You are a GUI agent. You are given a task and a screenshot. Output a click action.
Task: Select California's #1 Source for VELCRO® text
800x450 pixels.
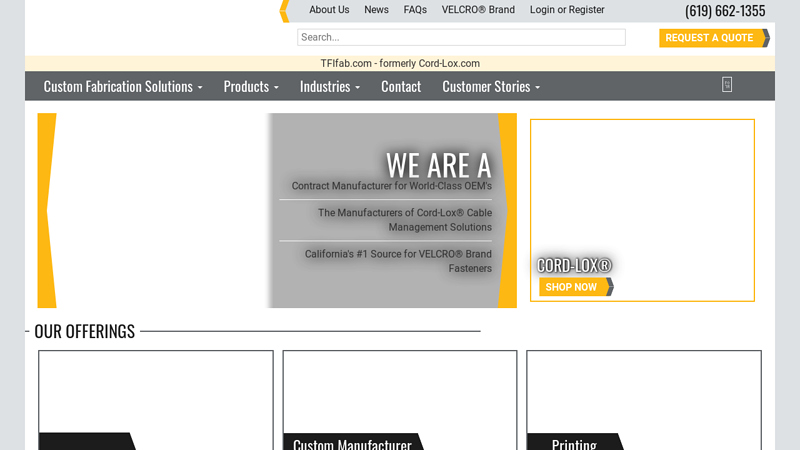pos(398,261)
